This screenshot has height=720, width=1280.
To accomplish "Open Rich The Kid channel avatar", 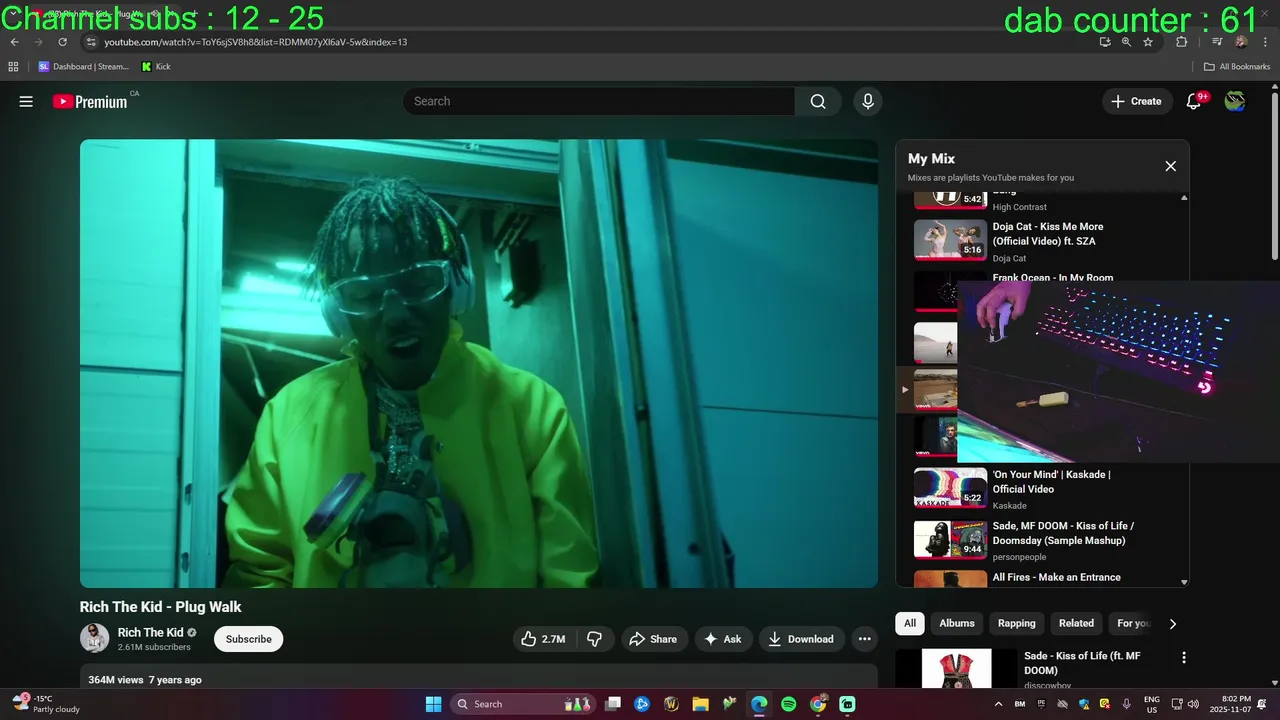I will (x=95, y=638).
